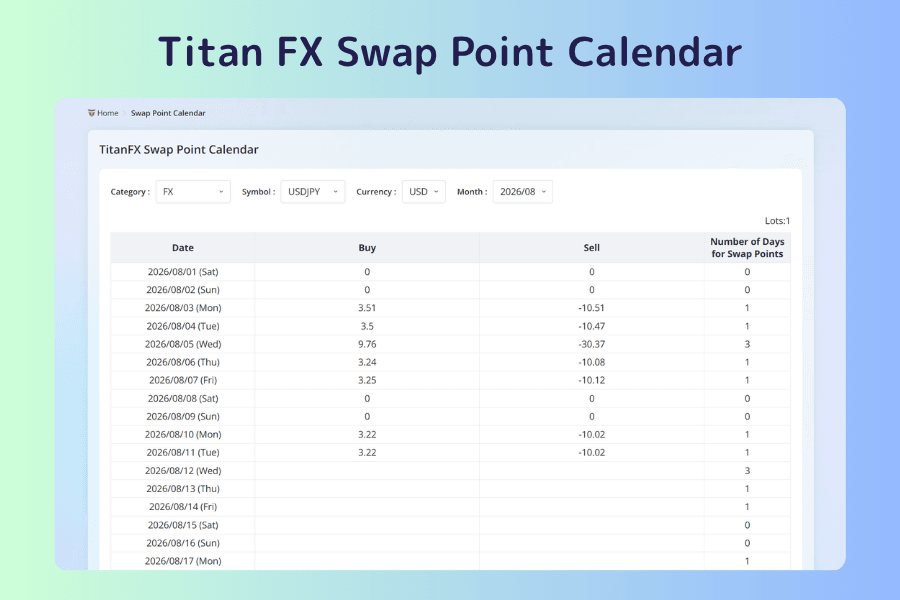The image size is (900, 600).
Task: Click the Buy column header
Action: 367,248
